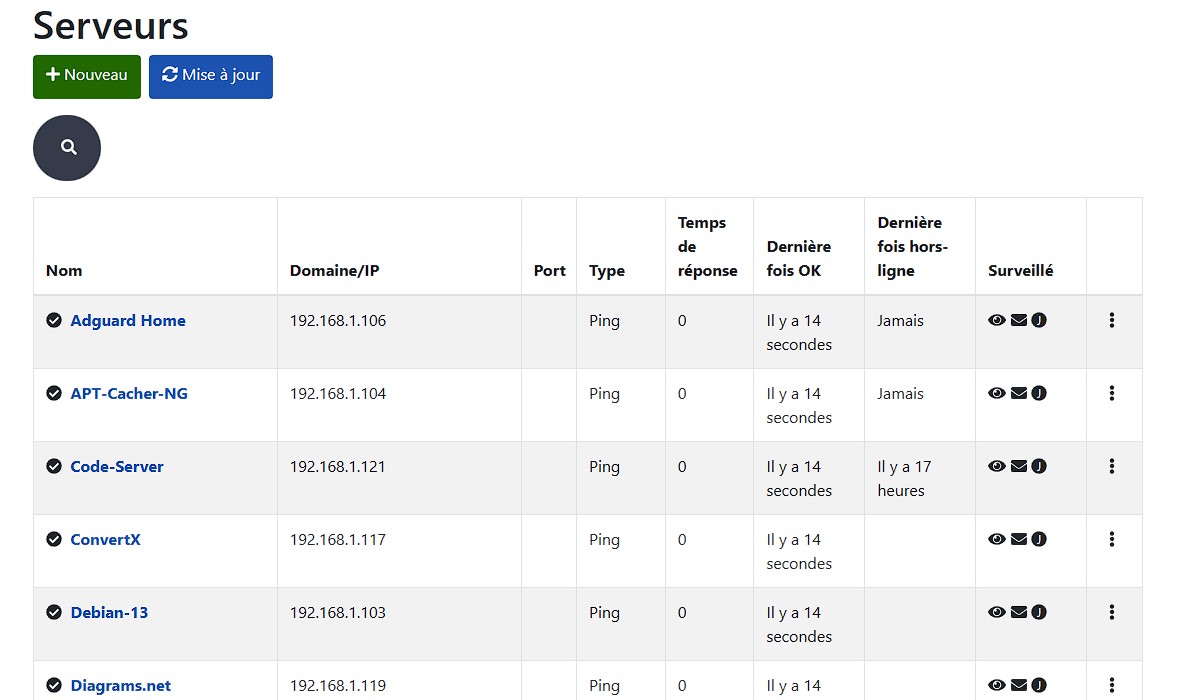Toggle the check icon beside Debian-13

pyautogui.click(x=55, y=612)
